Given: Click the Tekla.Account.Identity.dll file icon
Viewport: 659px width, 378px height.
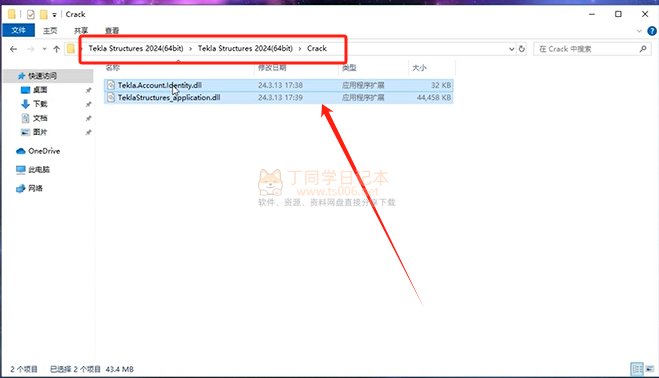Looking at the screenshot, I should pos(111,85).
